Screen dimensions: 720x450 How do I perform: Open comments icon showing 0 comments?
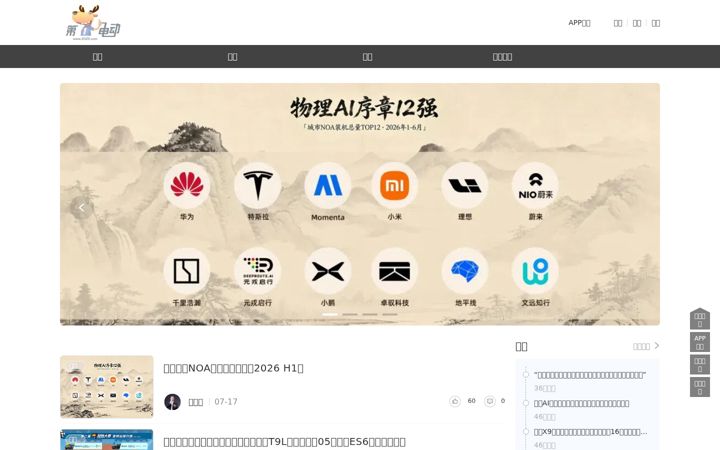490,401
